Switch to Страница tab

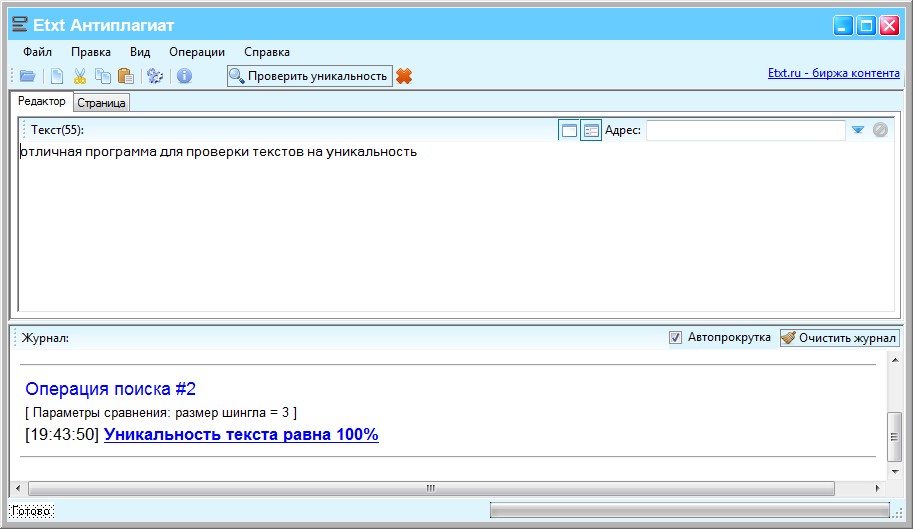101,103
